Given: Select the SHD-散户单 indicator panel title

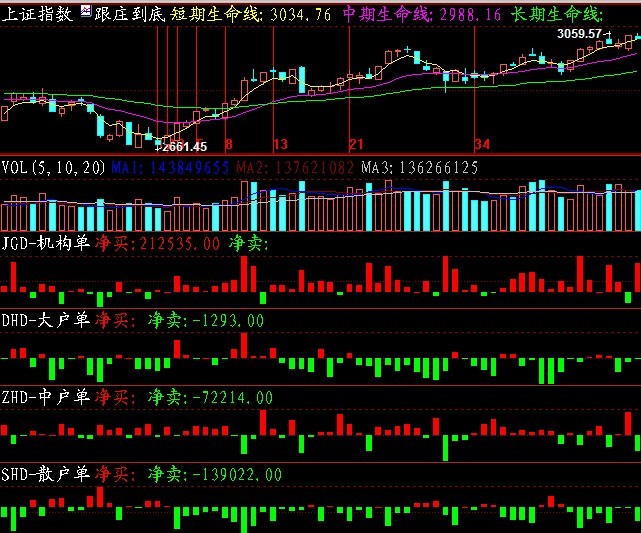Looking at the screenshot, I should coord(46,473).
